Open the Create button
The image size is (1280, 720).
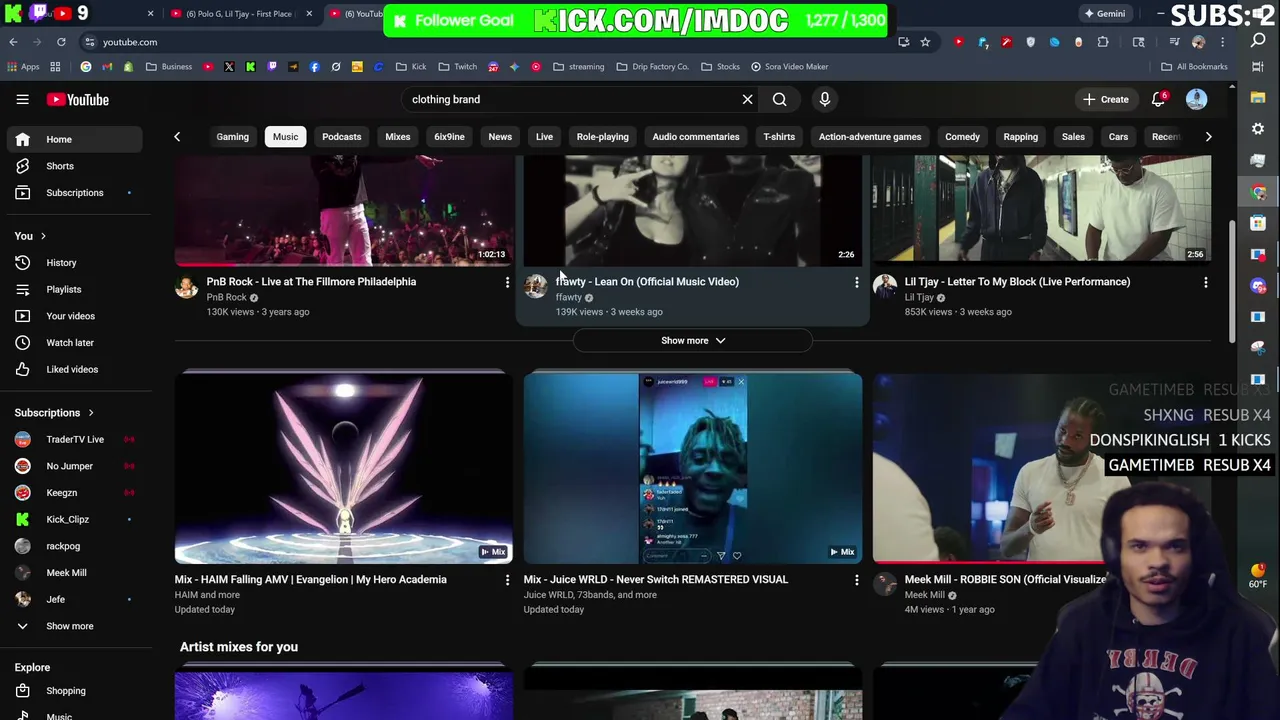click(1105, 99)
